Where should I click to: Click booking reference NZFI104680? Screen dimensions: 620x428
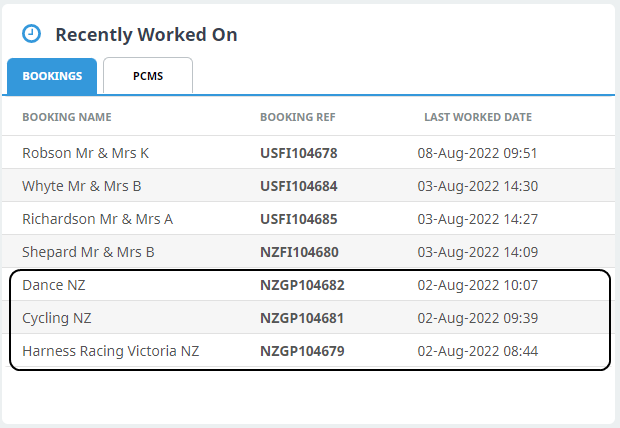coord(299,252)
